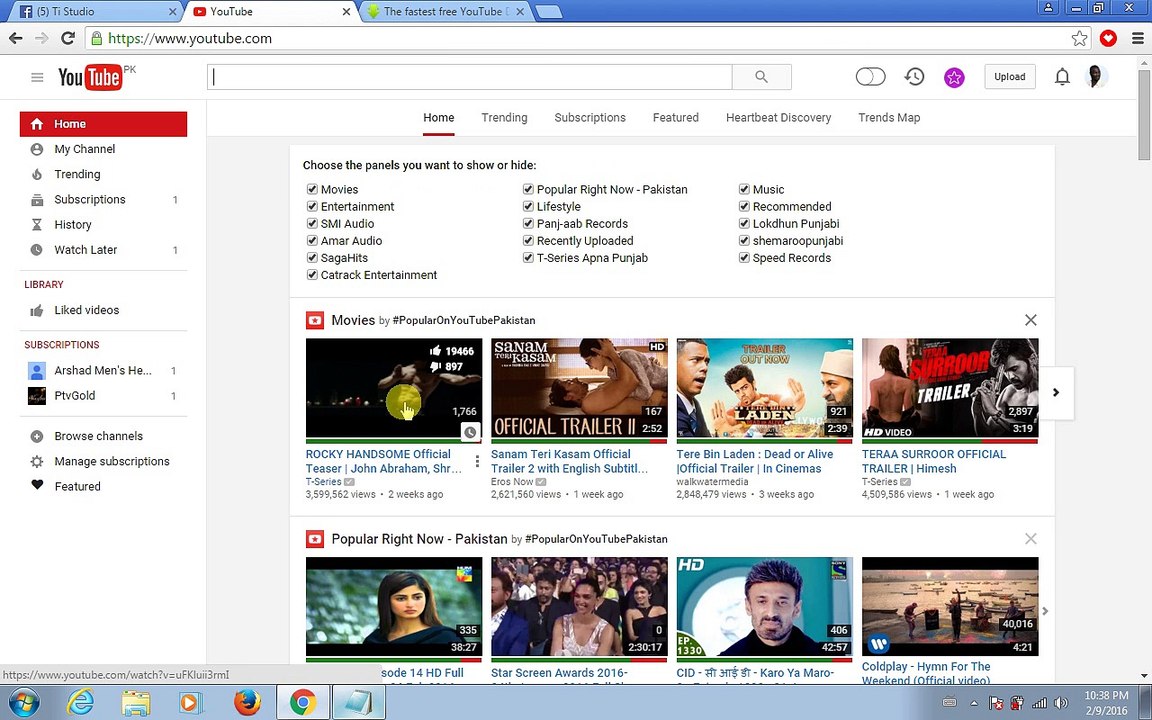Click the Windows Start button
Viewport: 1152px width, 720px height.
(x=24, y=703)
